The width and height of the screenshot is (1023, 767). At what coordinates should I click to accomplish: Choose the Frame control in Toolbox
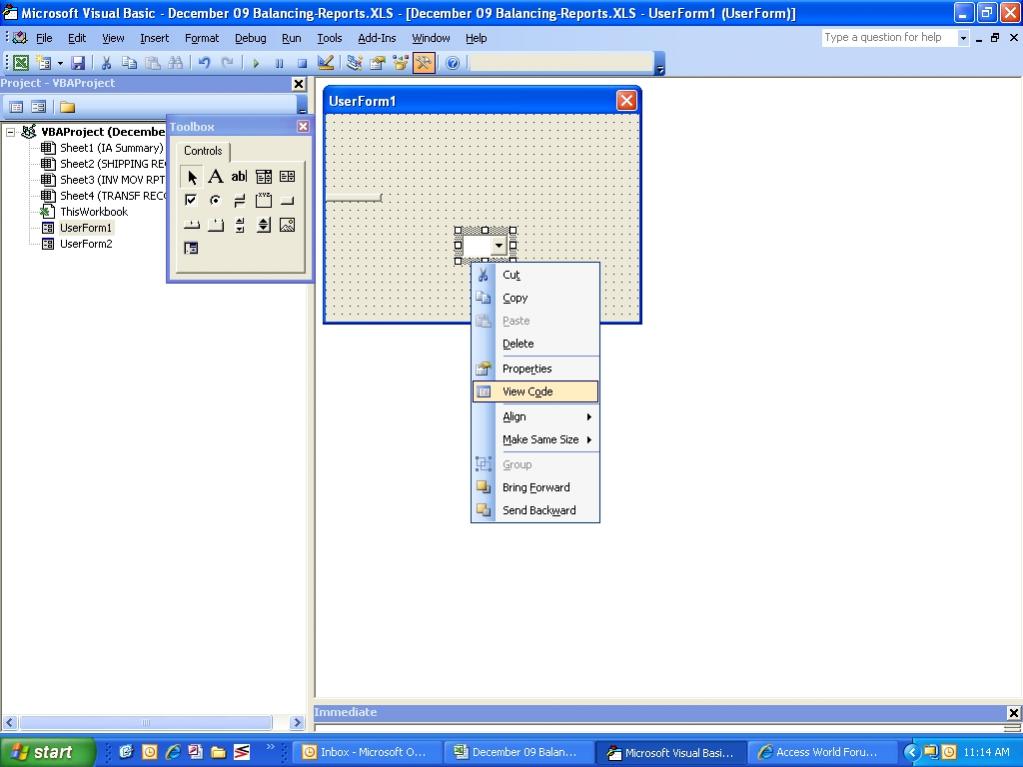[264, 200]
